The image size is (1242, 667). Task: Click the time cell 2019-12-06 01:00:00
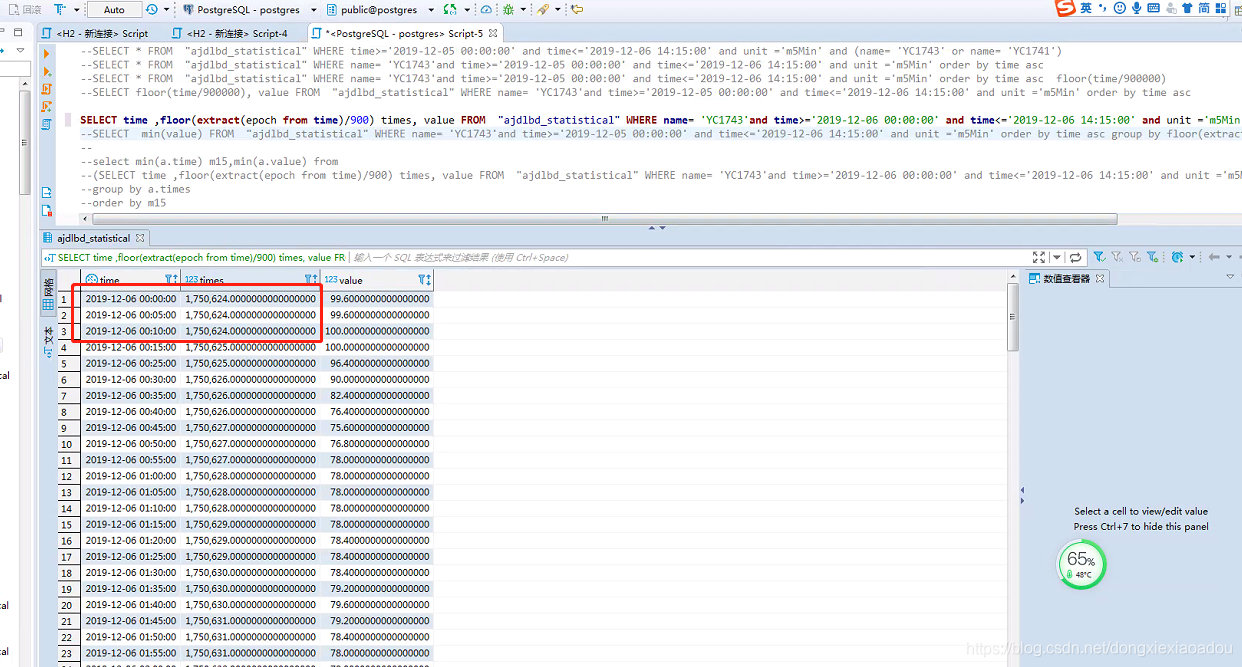[x=131, y=476]
